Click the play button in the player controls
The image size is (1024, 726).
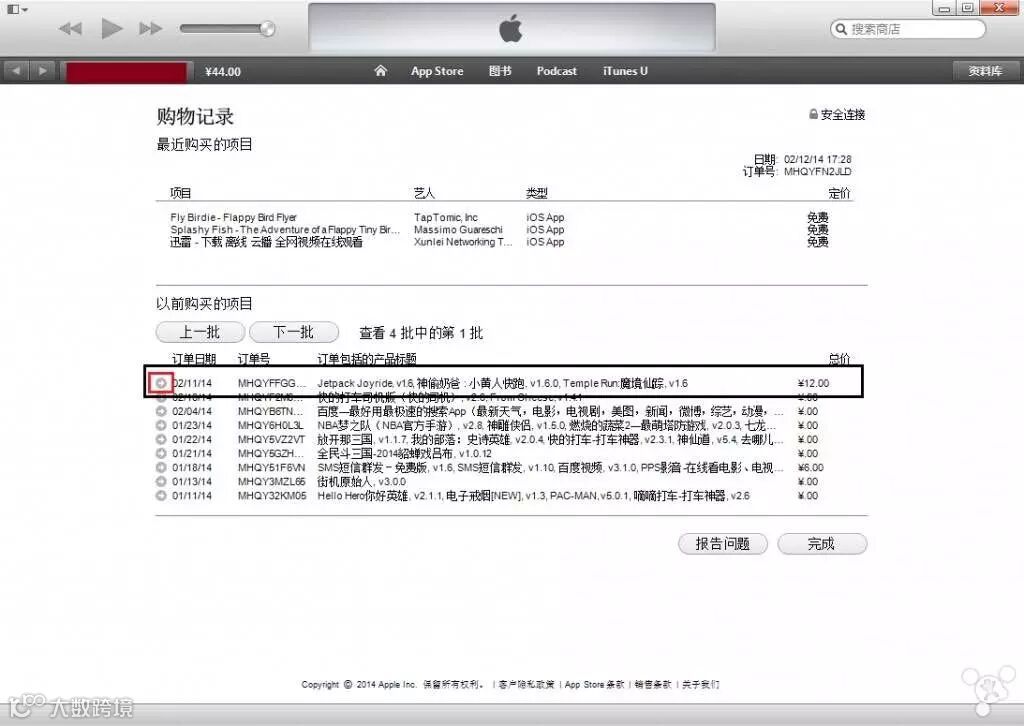112,29
